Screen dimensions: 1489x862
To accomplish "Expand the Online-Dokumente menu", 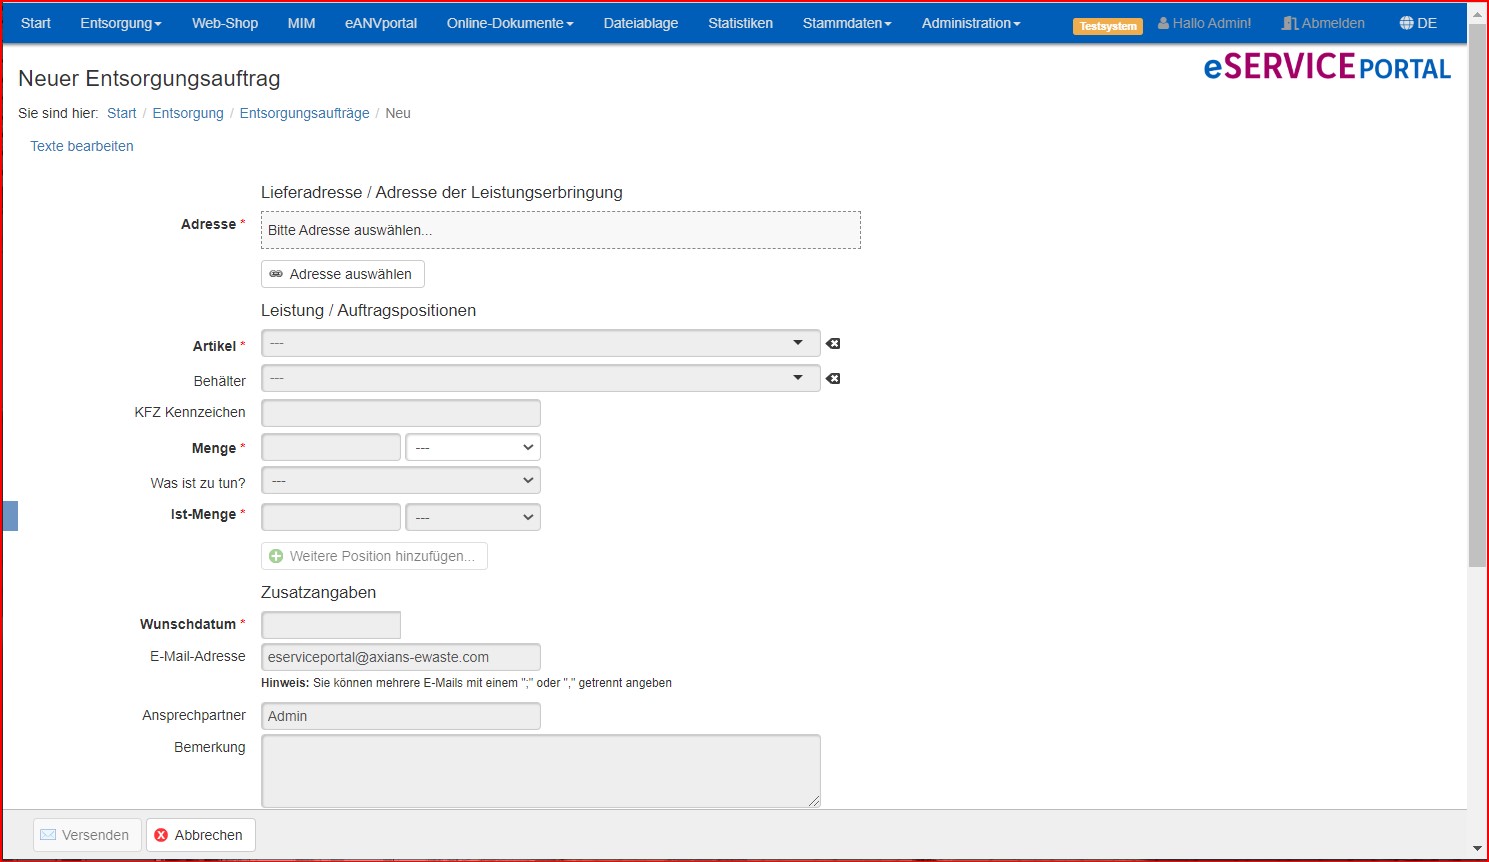I will pyautogui.click(x=510, y=23).
